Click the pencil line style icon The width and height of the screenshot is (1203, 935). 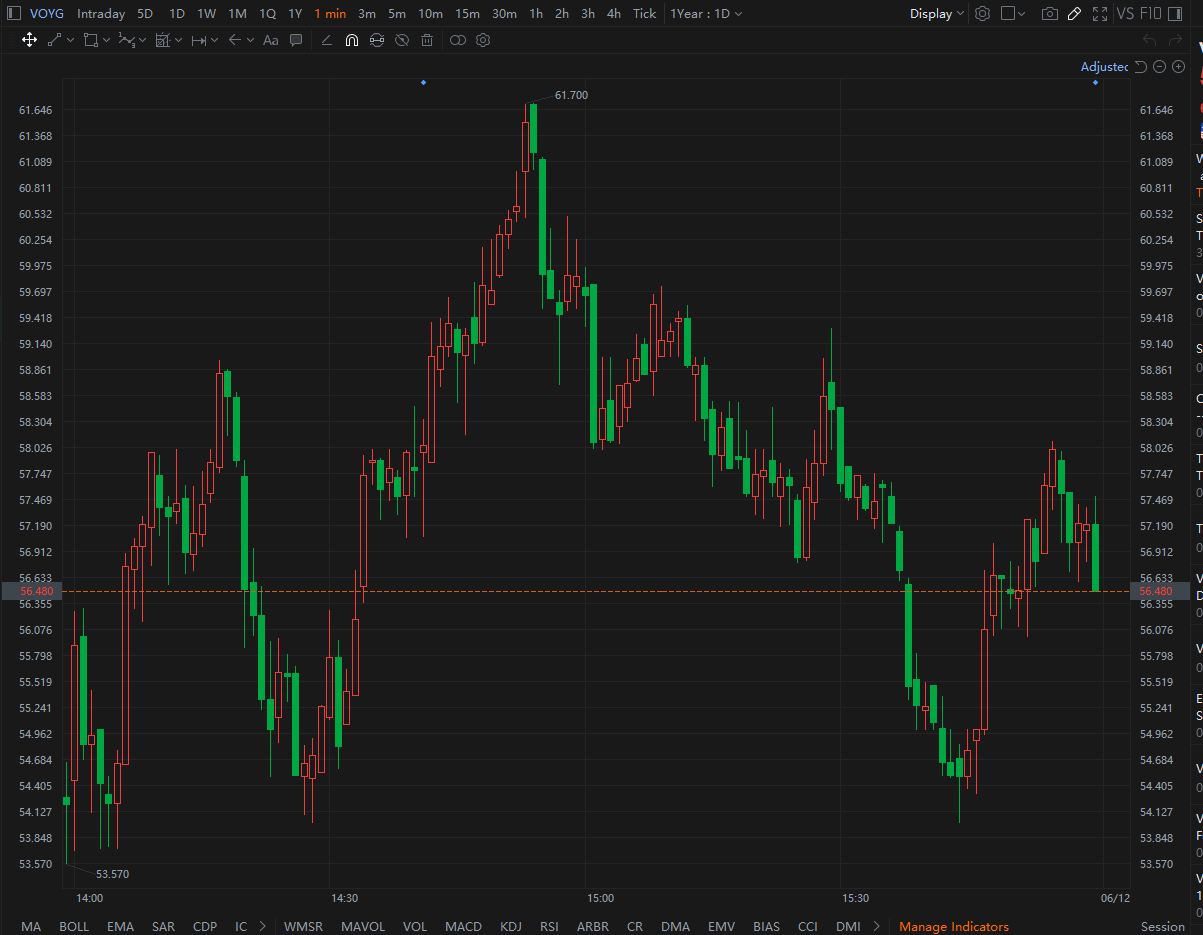[327, 40]
